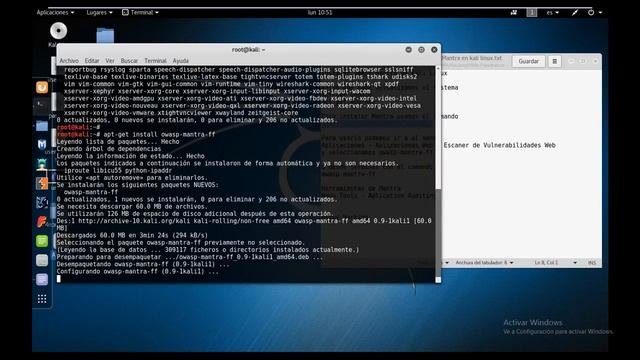
Task: Open the Terminal menu in terminal menubar
Action: [155, 61]
